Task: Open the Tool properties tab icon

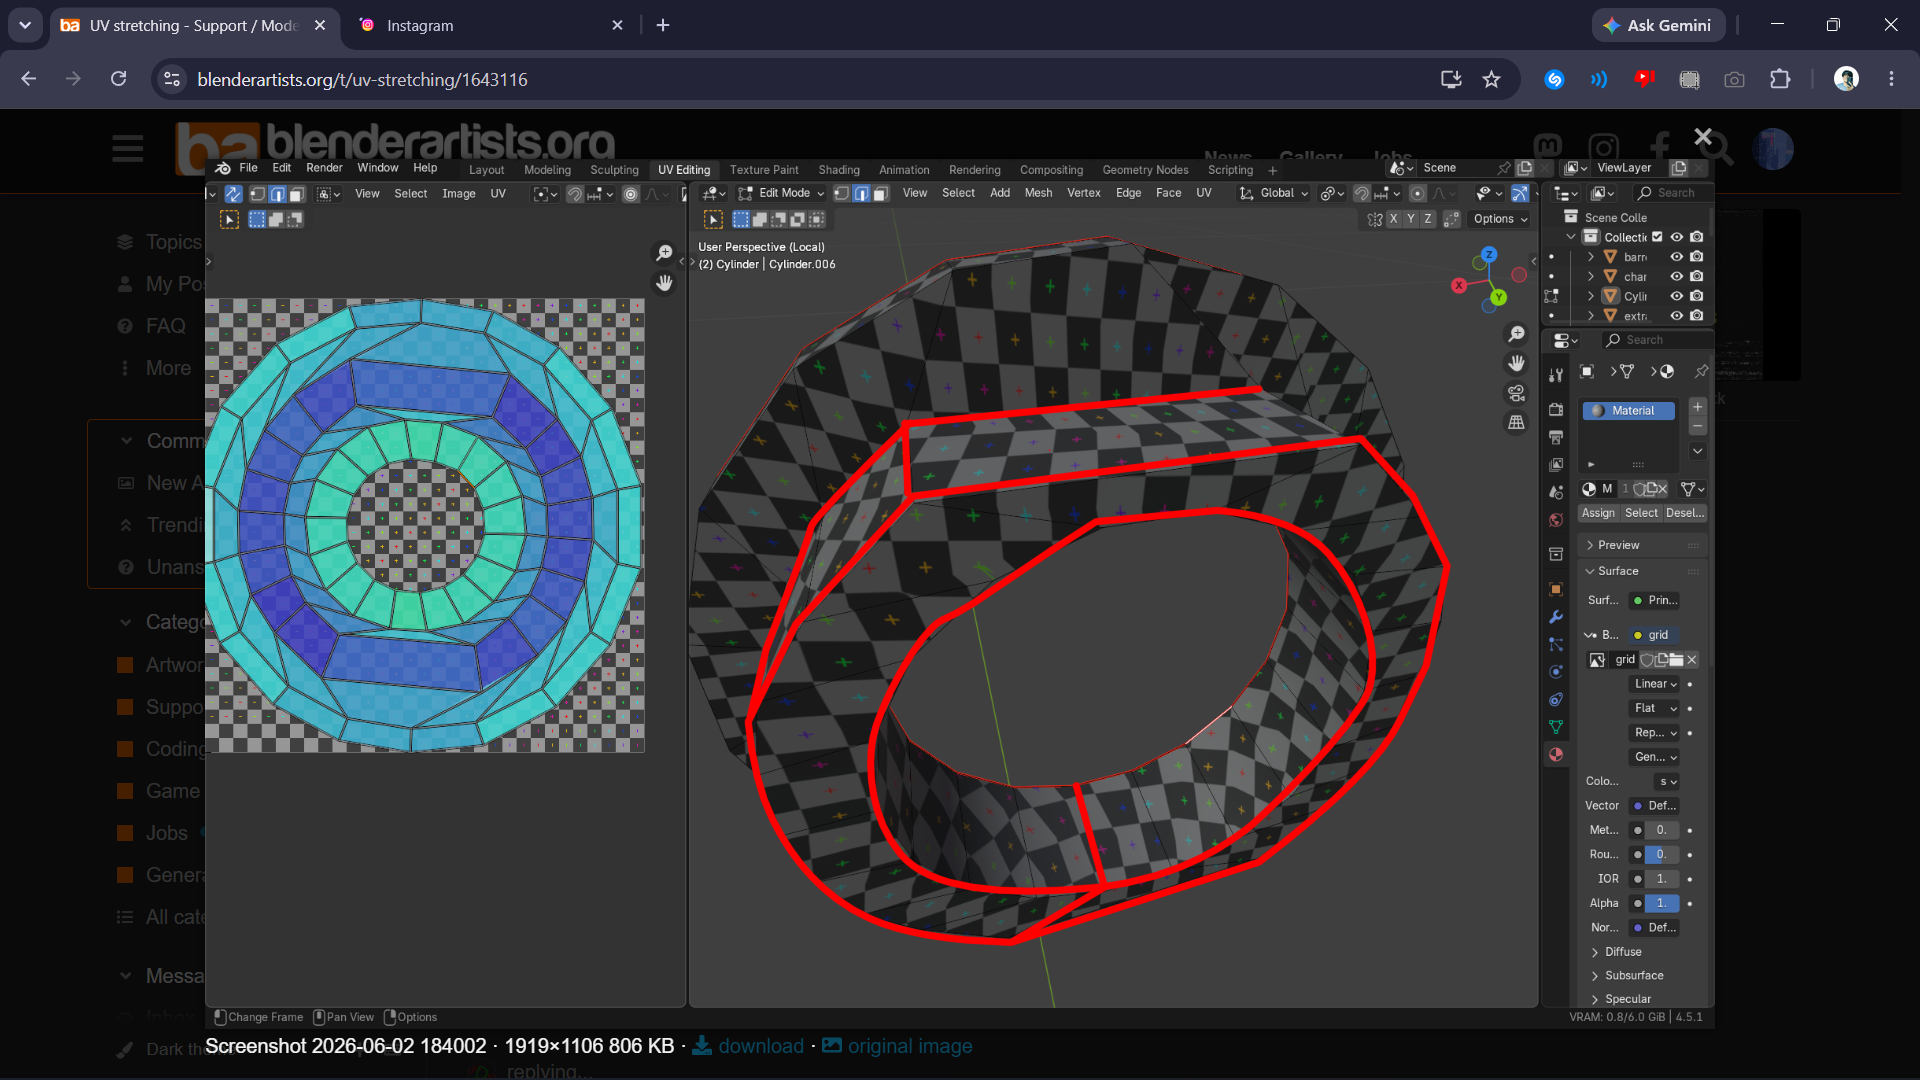Action: 1555,375
